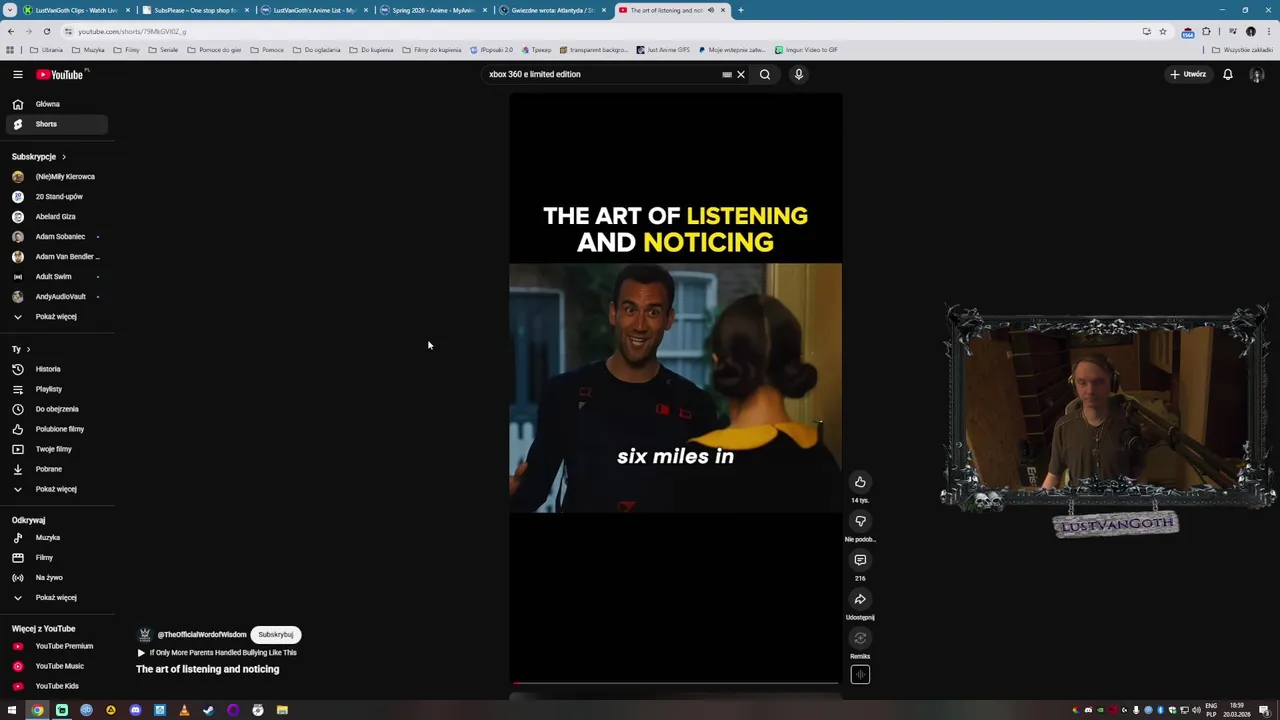1280x720 pixels.
Task: Click the Utwórz create button
Action: pyautogui.click(x=1188, y=74)
